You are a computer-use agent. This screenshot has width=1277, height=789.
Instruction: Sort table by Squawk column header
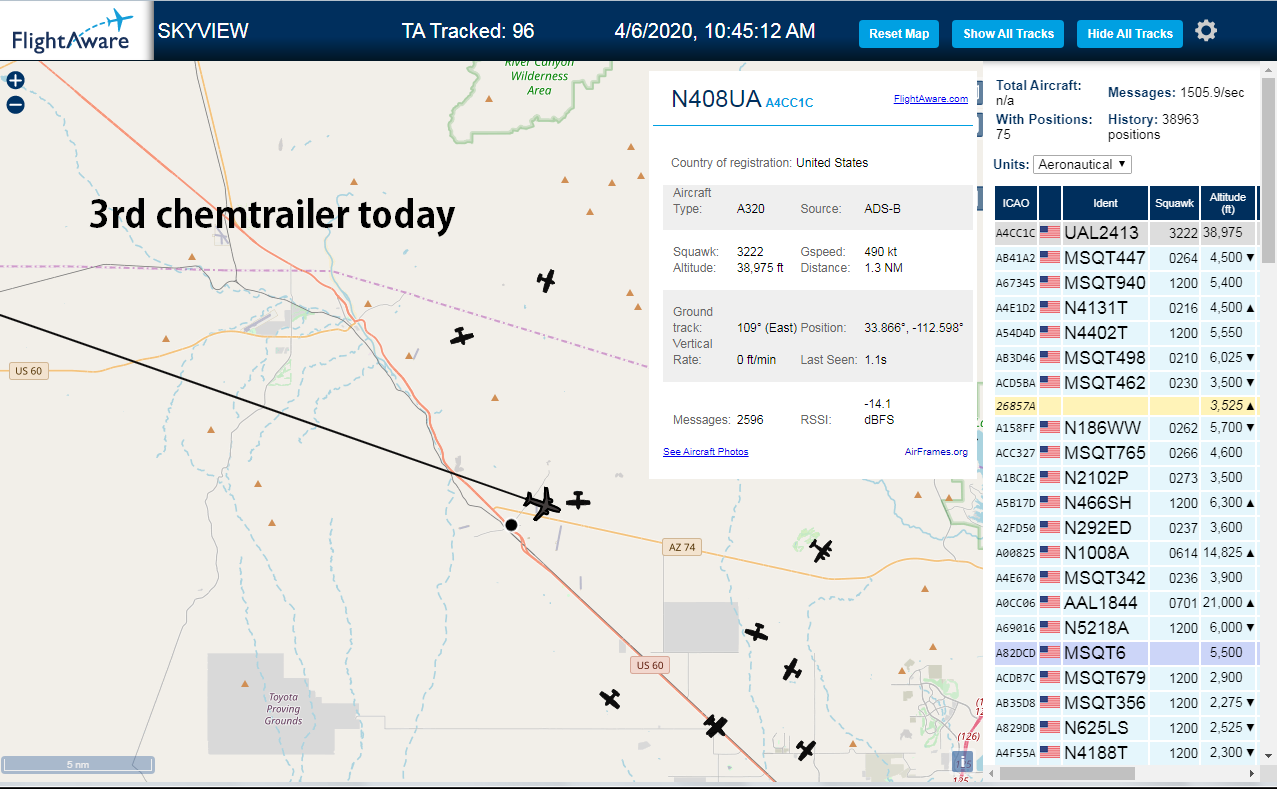1174,203
